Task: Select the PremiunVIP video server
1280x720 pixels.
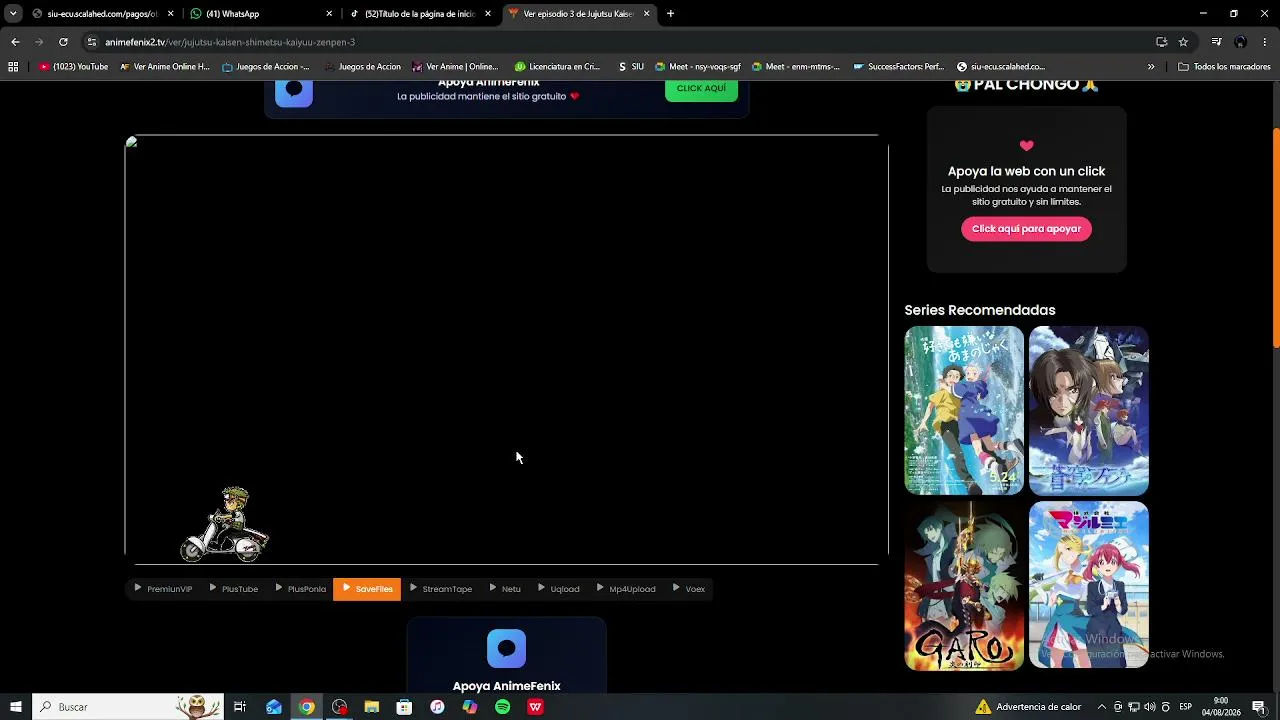Action: click(163, 589)
